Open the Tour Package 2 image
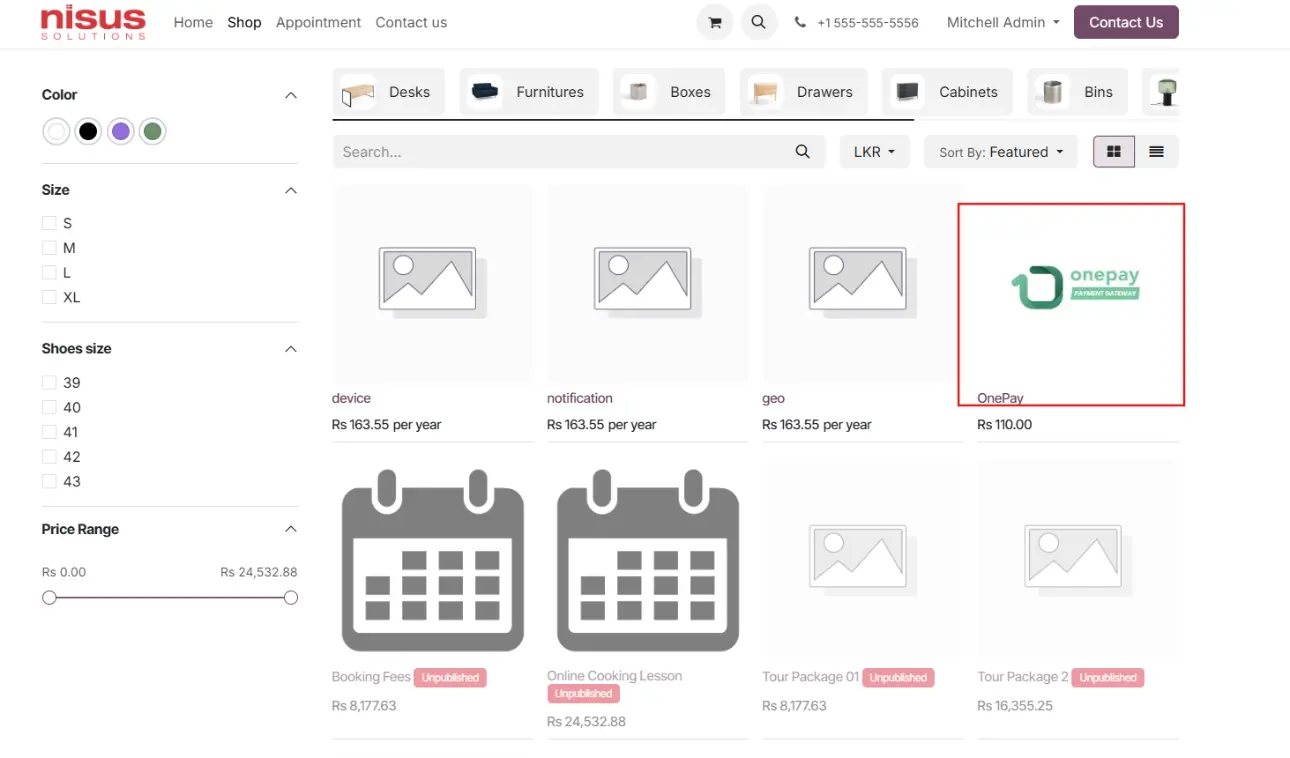The image size is (1290, 758). pyautogui.click(x=1077, y=560)
